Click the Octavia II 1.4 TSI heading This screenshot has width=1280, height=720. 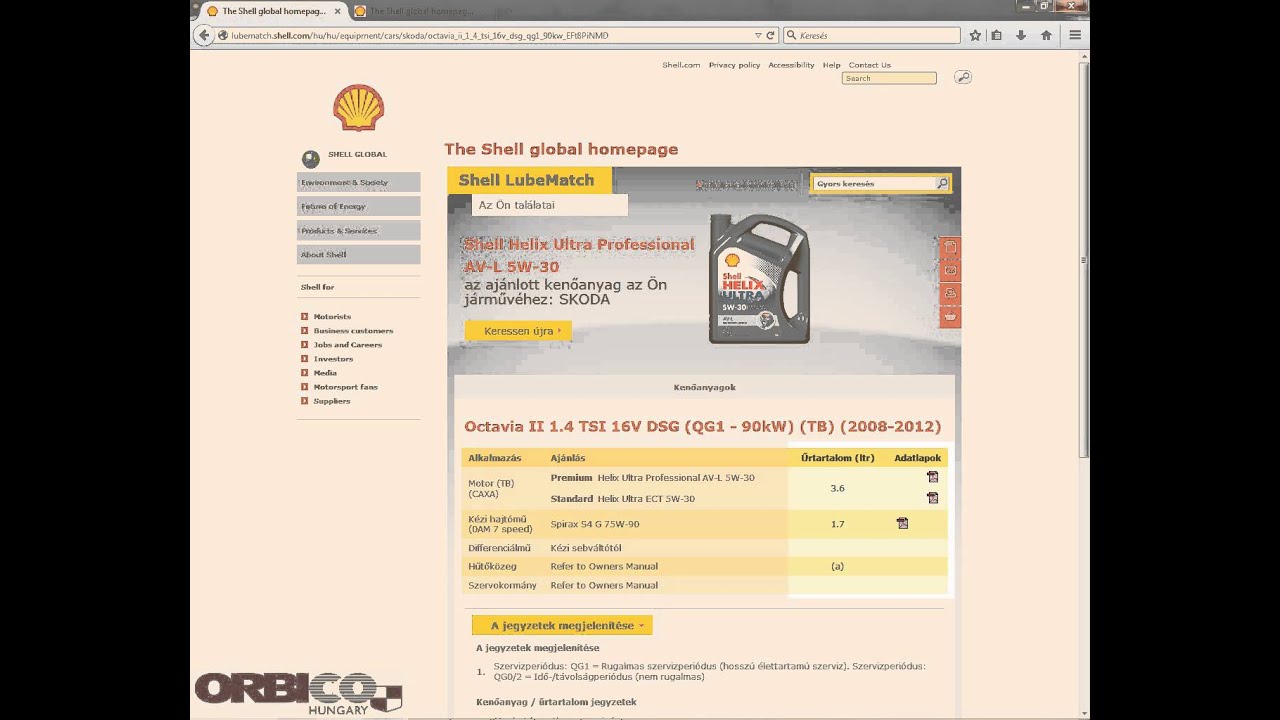pos(702,426)
